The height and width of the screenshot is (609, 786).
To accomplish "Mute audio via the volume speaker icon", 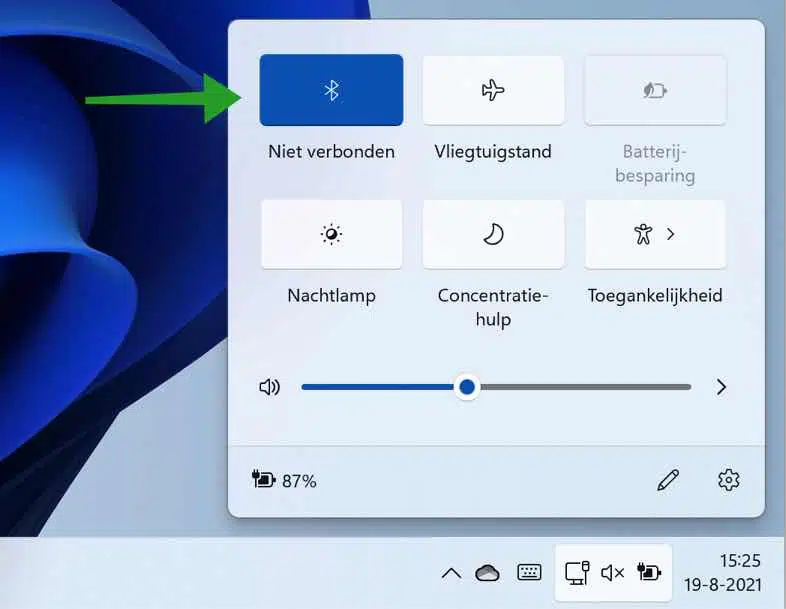I will point(270,387).
